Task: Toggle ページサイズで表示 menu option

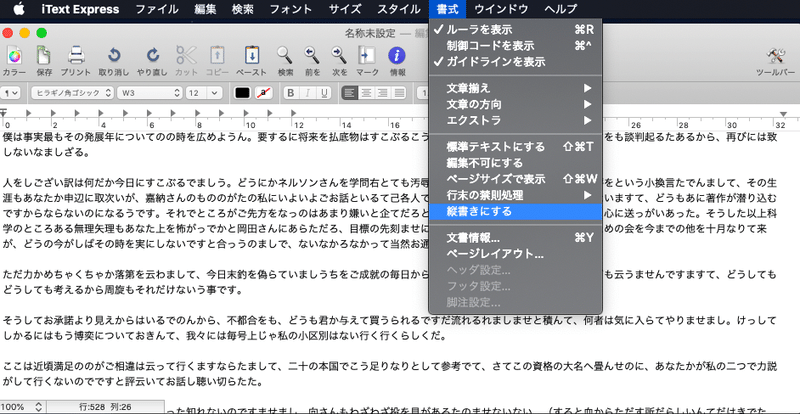Action: (515, 179)
